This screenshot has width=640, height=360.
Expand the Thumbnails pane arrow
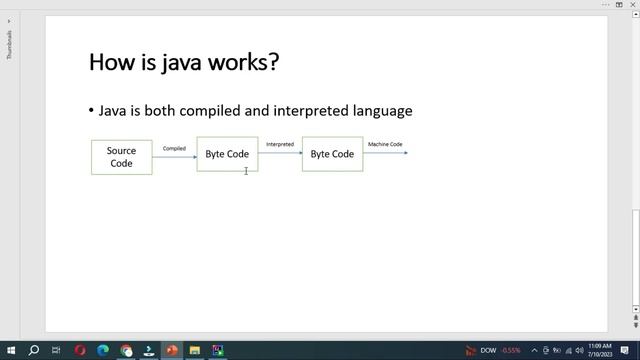click(9, 21)
